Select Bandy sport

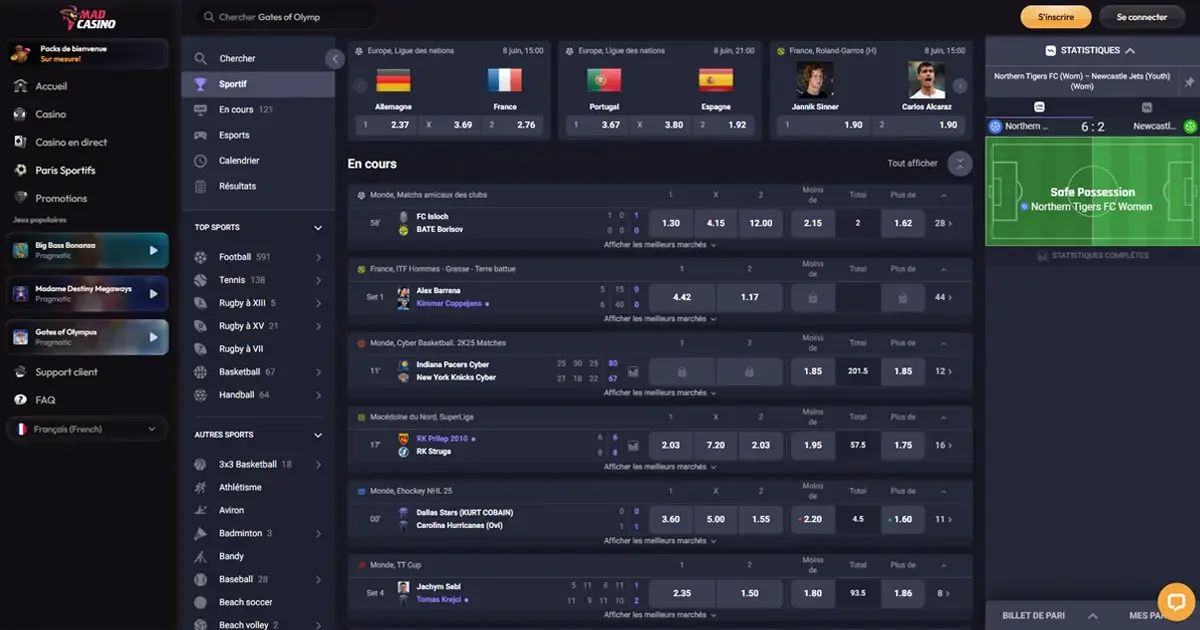point(258,556)
